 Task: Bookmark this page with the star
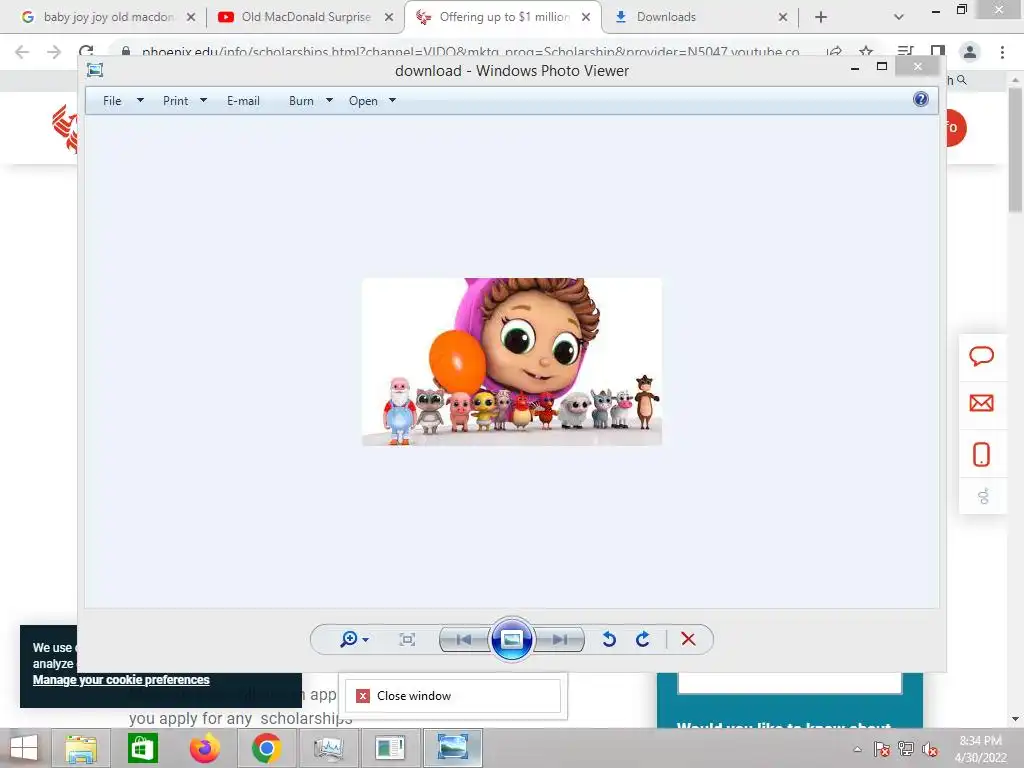[866, 51]
